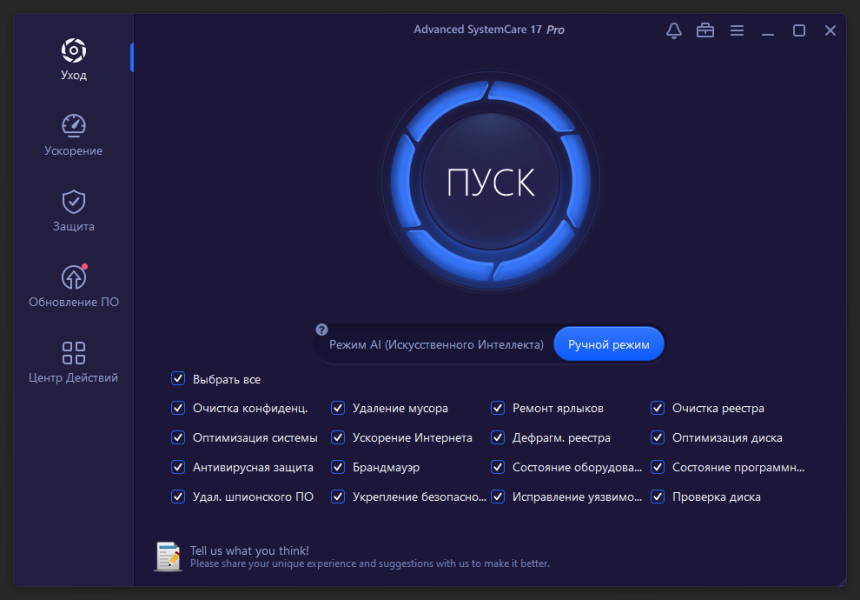Click the feedback notepad icon
Image resolution: width=860 pixels, height=600 pixels.
tap(168, 557)
